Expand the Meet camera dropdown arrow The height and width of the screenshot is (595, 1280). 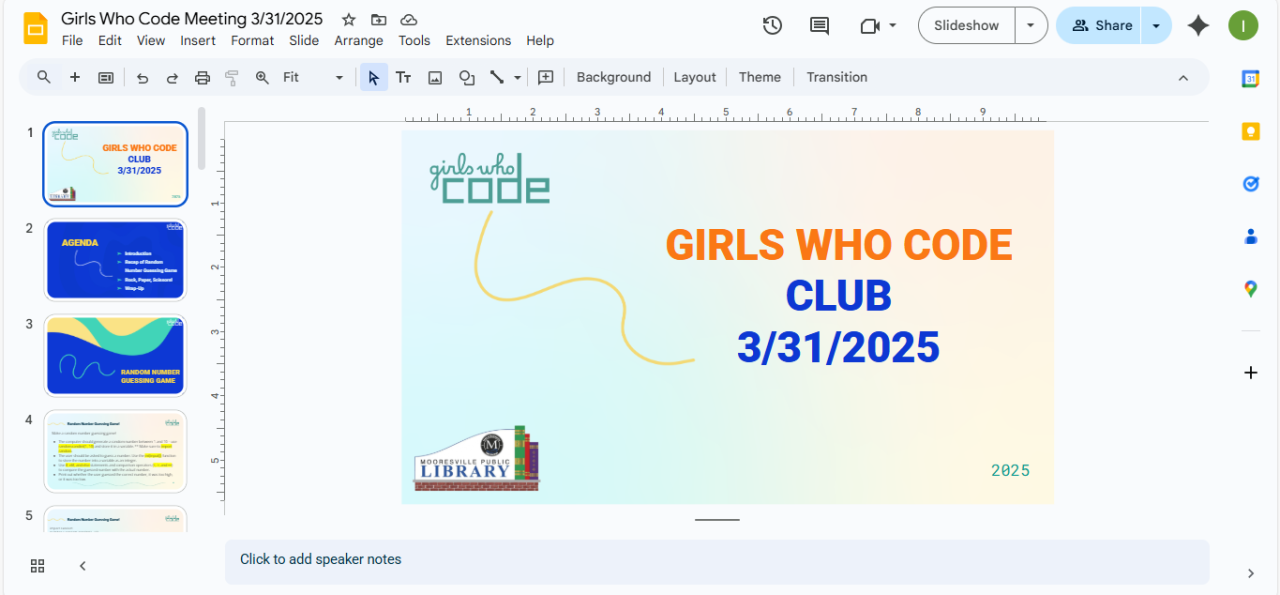[892, 26]
